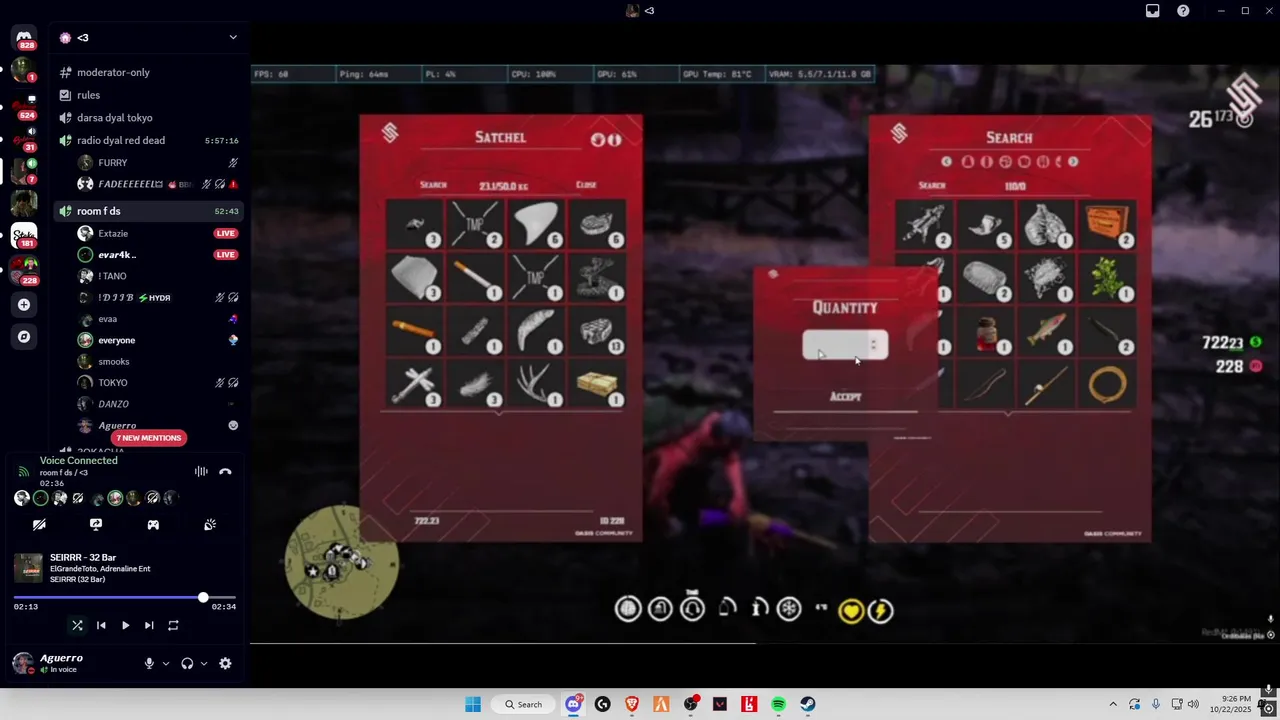Start an activity with the gamepad icon
Viewport: 1280px width, 720px height.
(153, 524)
